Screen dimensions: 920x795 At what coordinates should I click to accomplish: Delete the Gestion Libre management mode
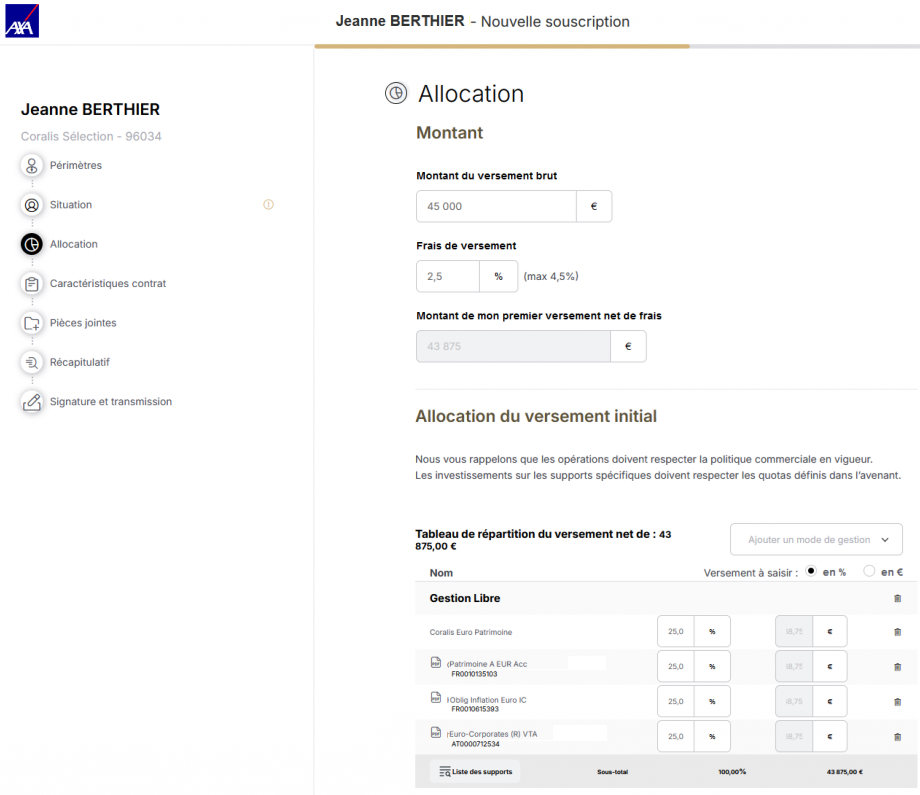pyautogui.click(x=896, y=598)
